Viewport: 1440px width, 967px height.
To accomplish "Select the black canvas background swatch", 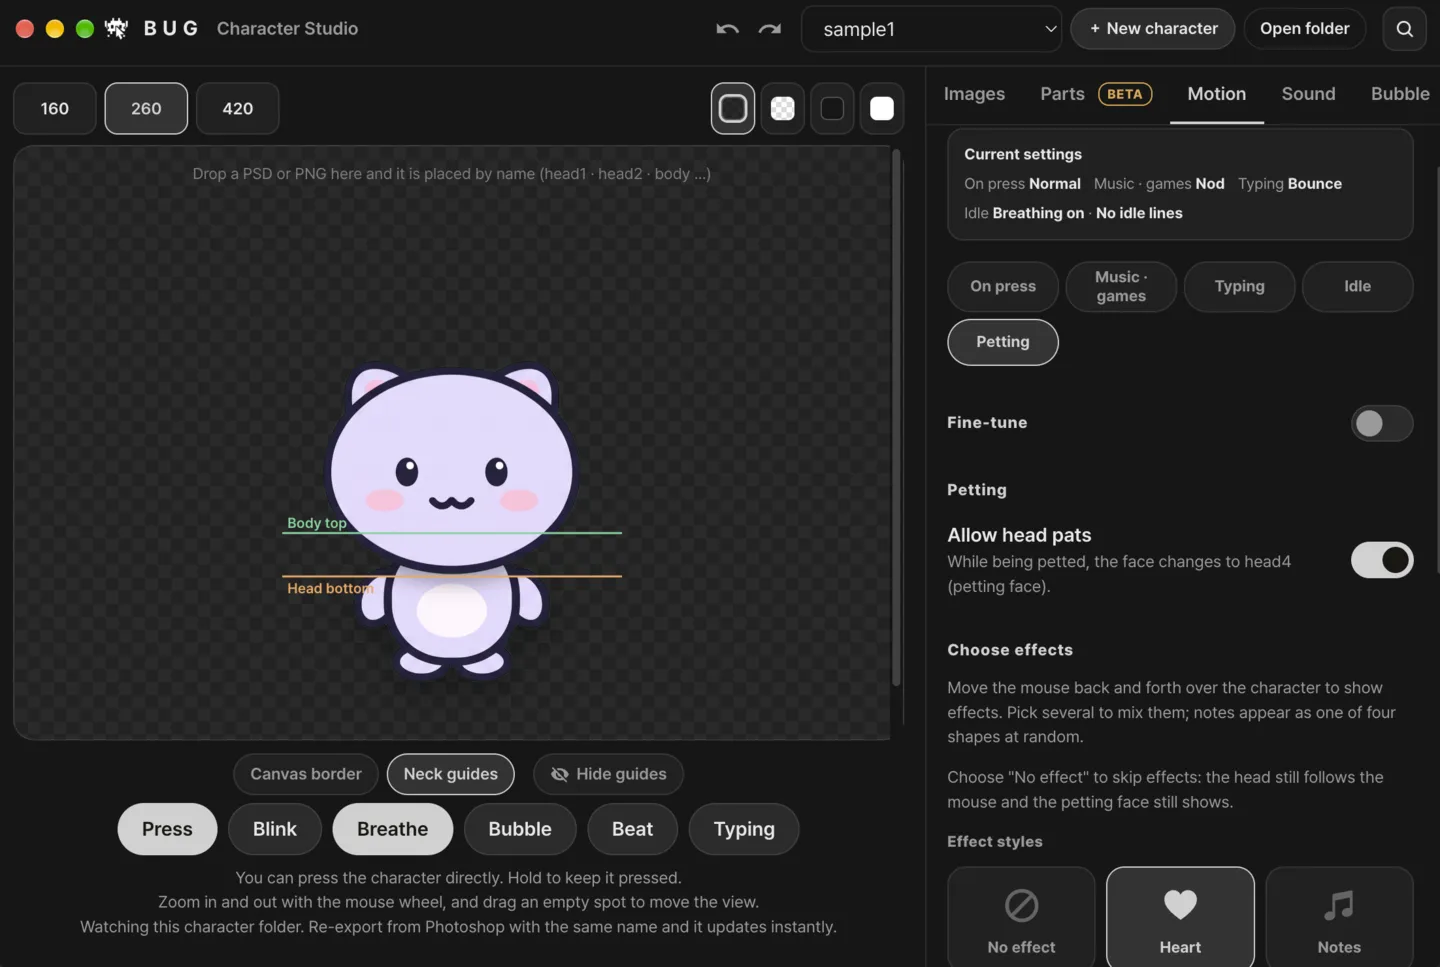I will pos(832,108).
